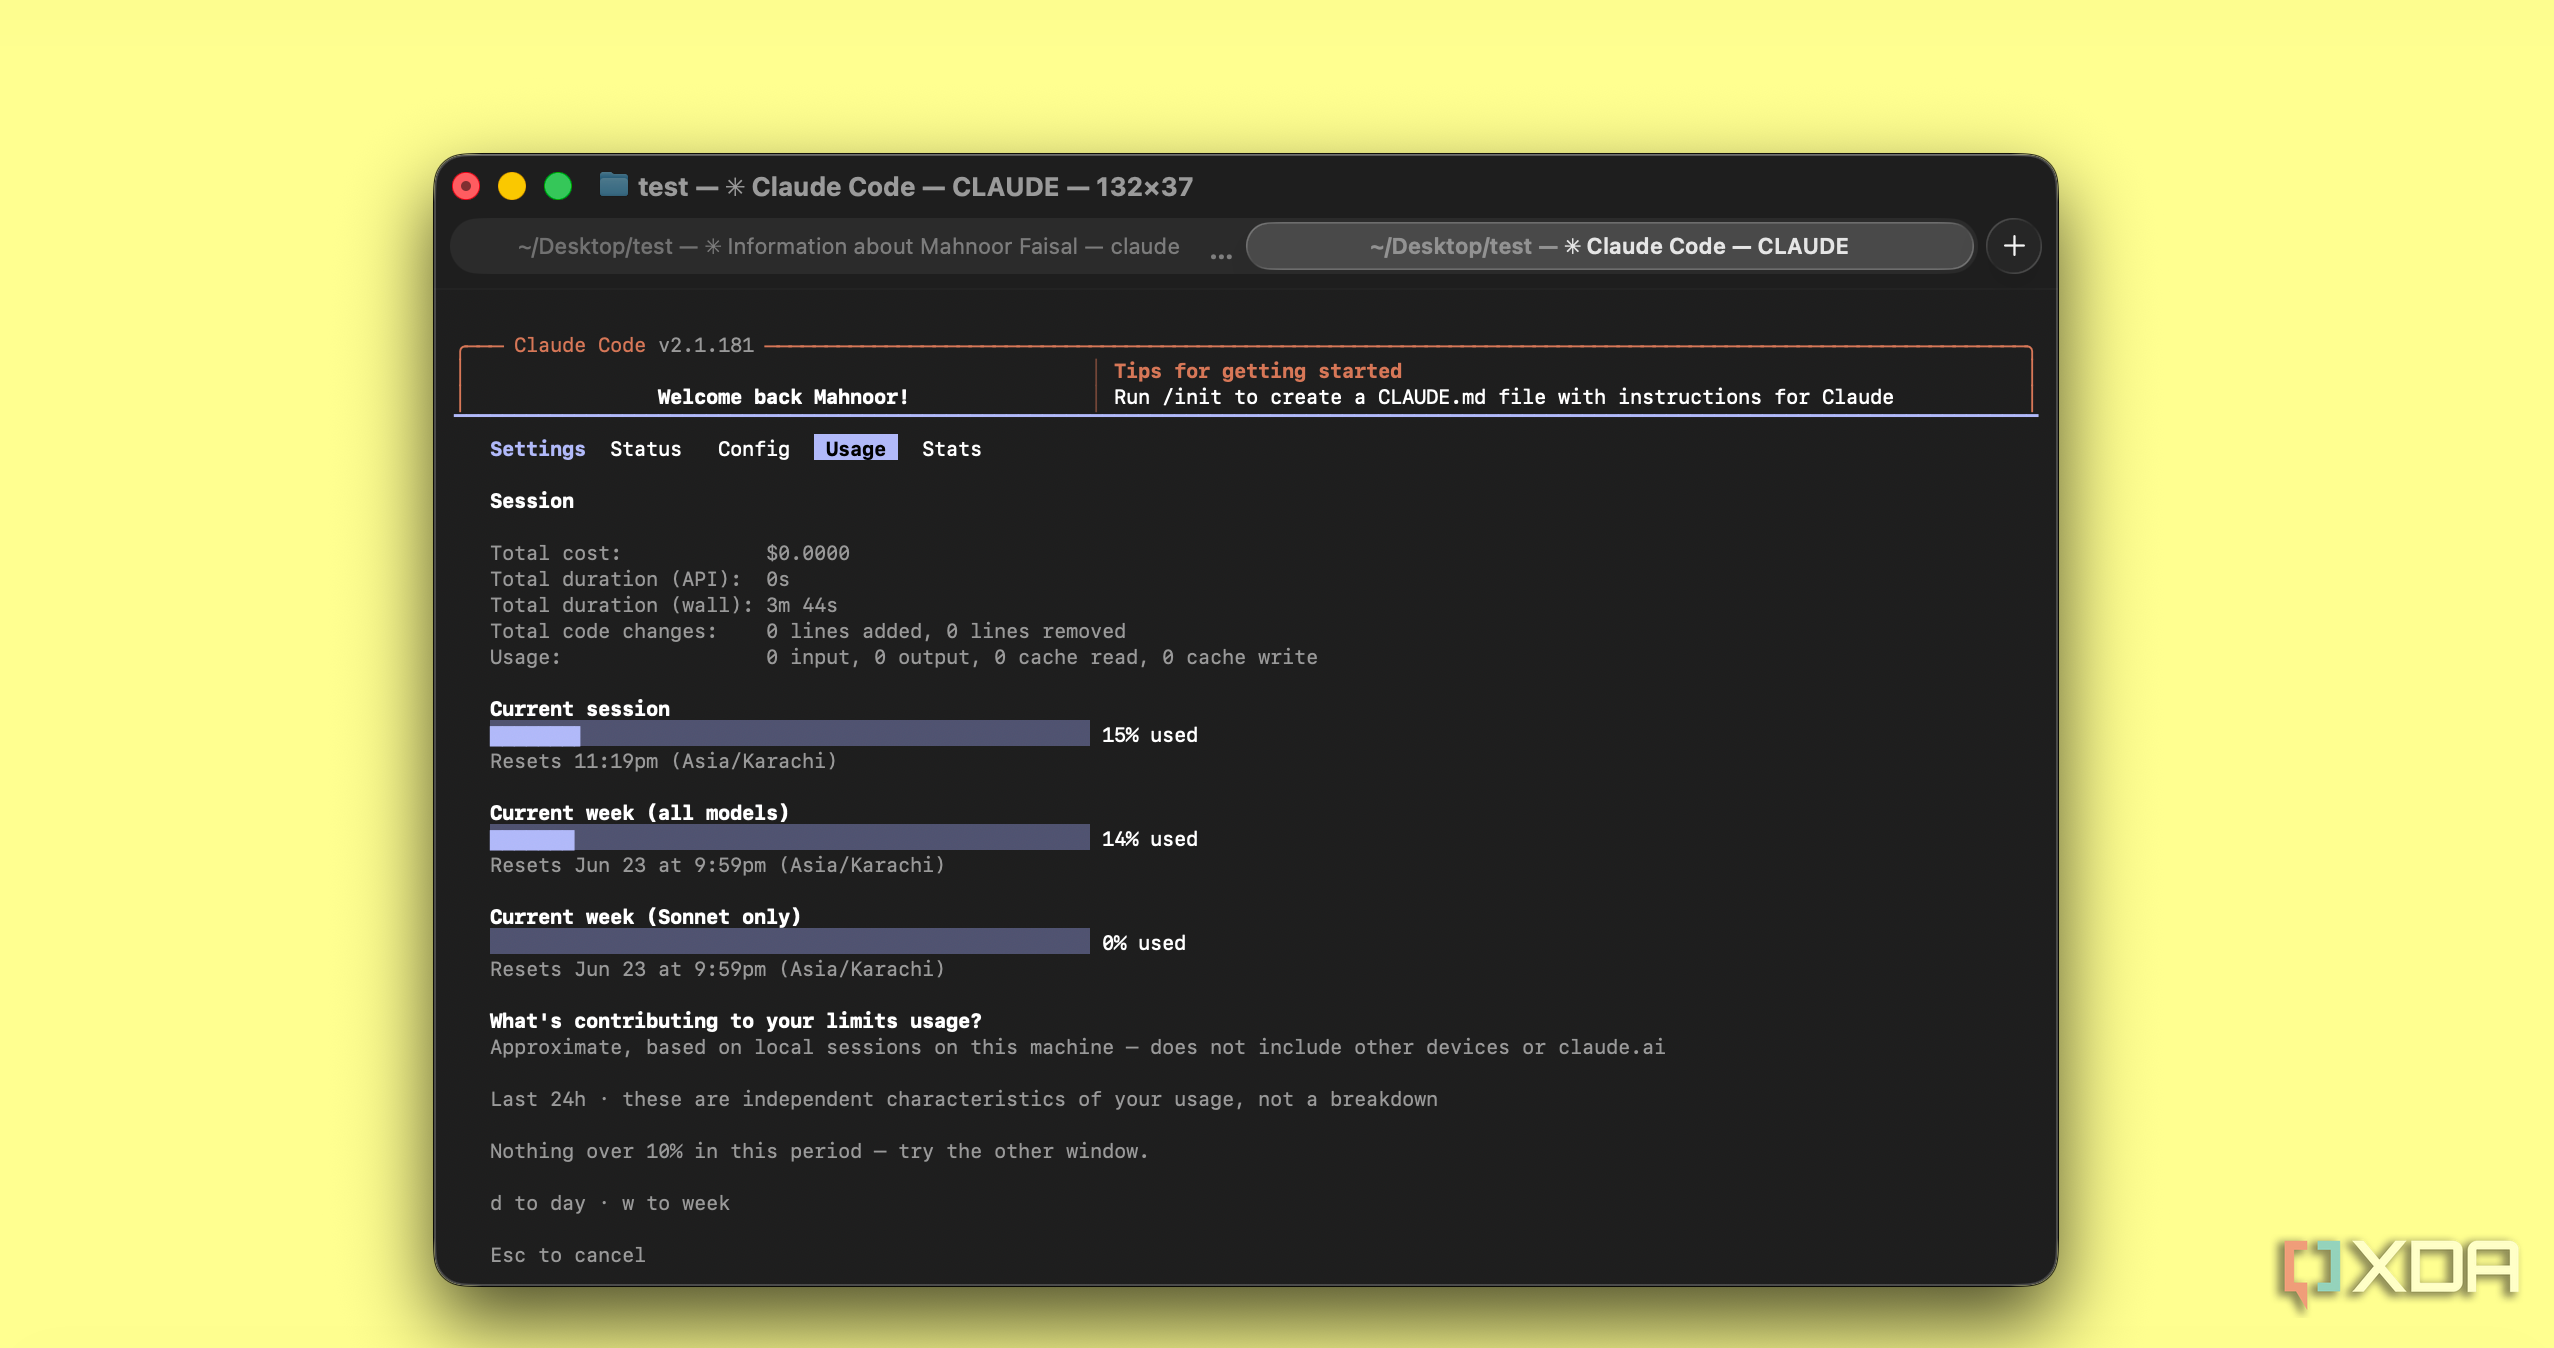Click the wall duration value 3m 44s
Viewport: 2554px width, 1348px height.
801,605
